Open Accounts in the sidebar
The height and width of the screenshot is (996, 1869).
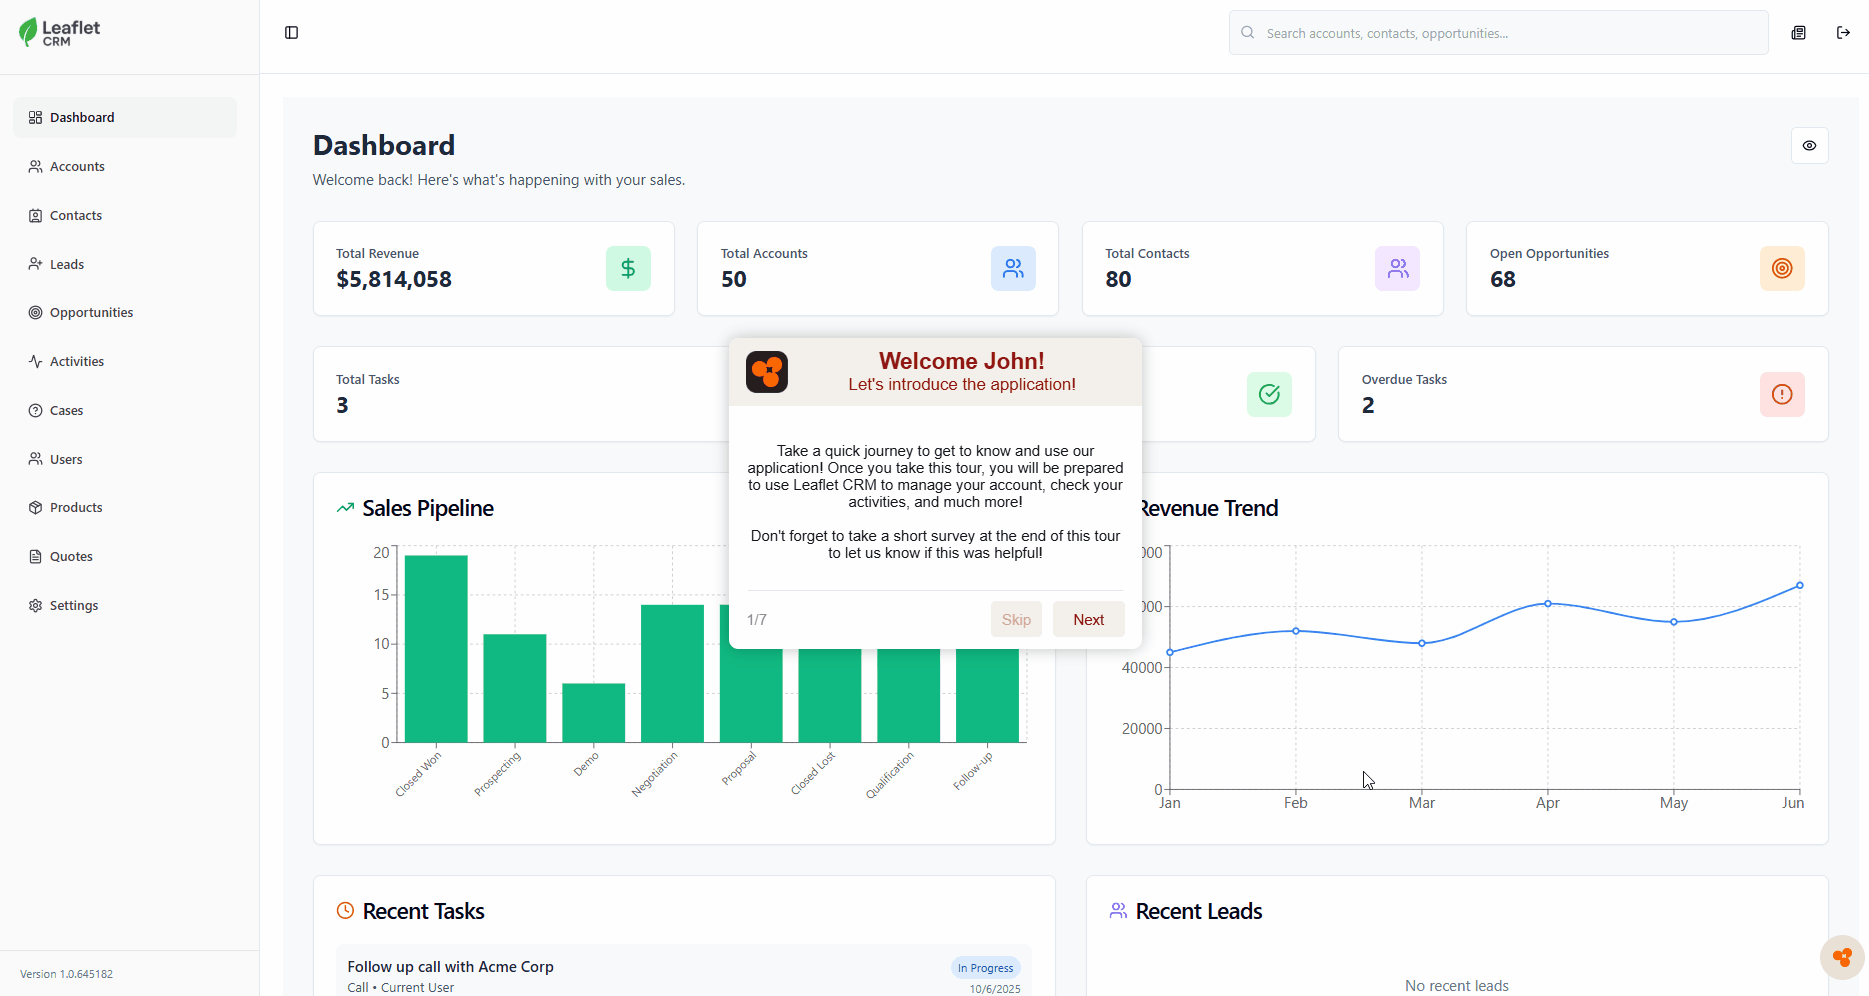[x=77, y=167]
